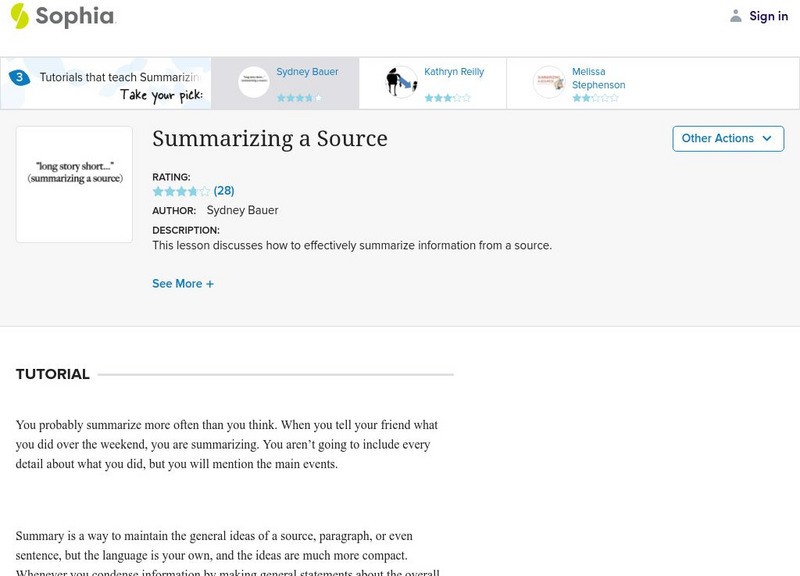800x576 pixels.
Task: Click the "long story short" lesson thumbnail
Action: pyautogui.click(x=74, y=184)
